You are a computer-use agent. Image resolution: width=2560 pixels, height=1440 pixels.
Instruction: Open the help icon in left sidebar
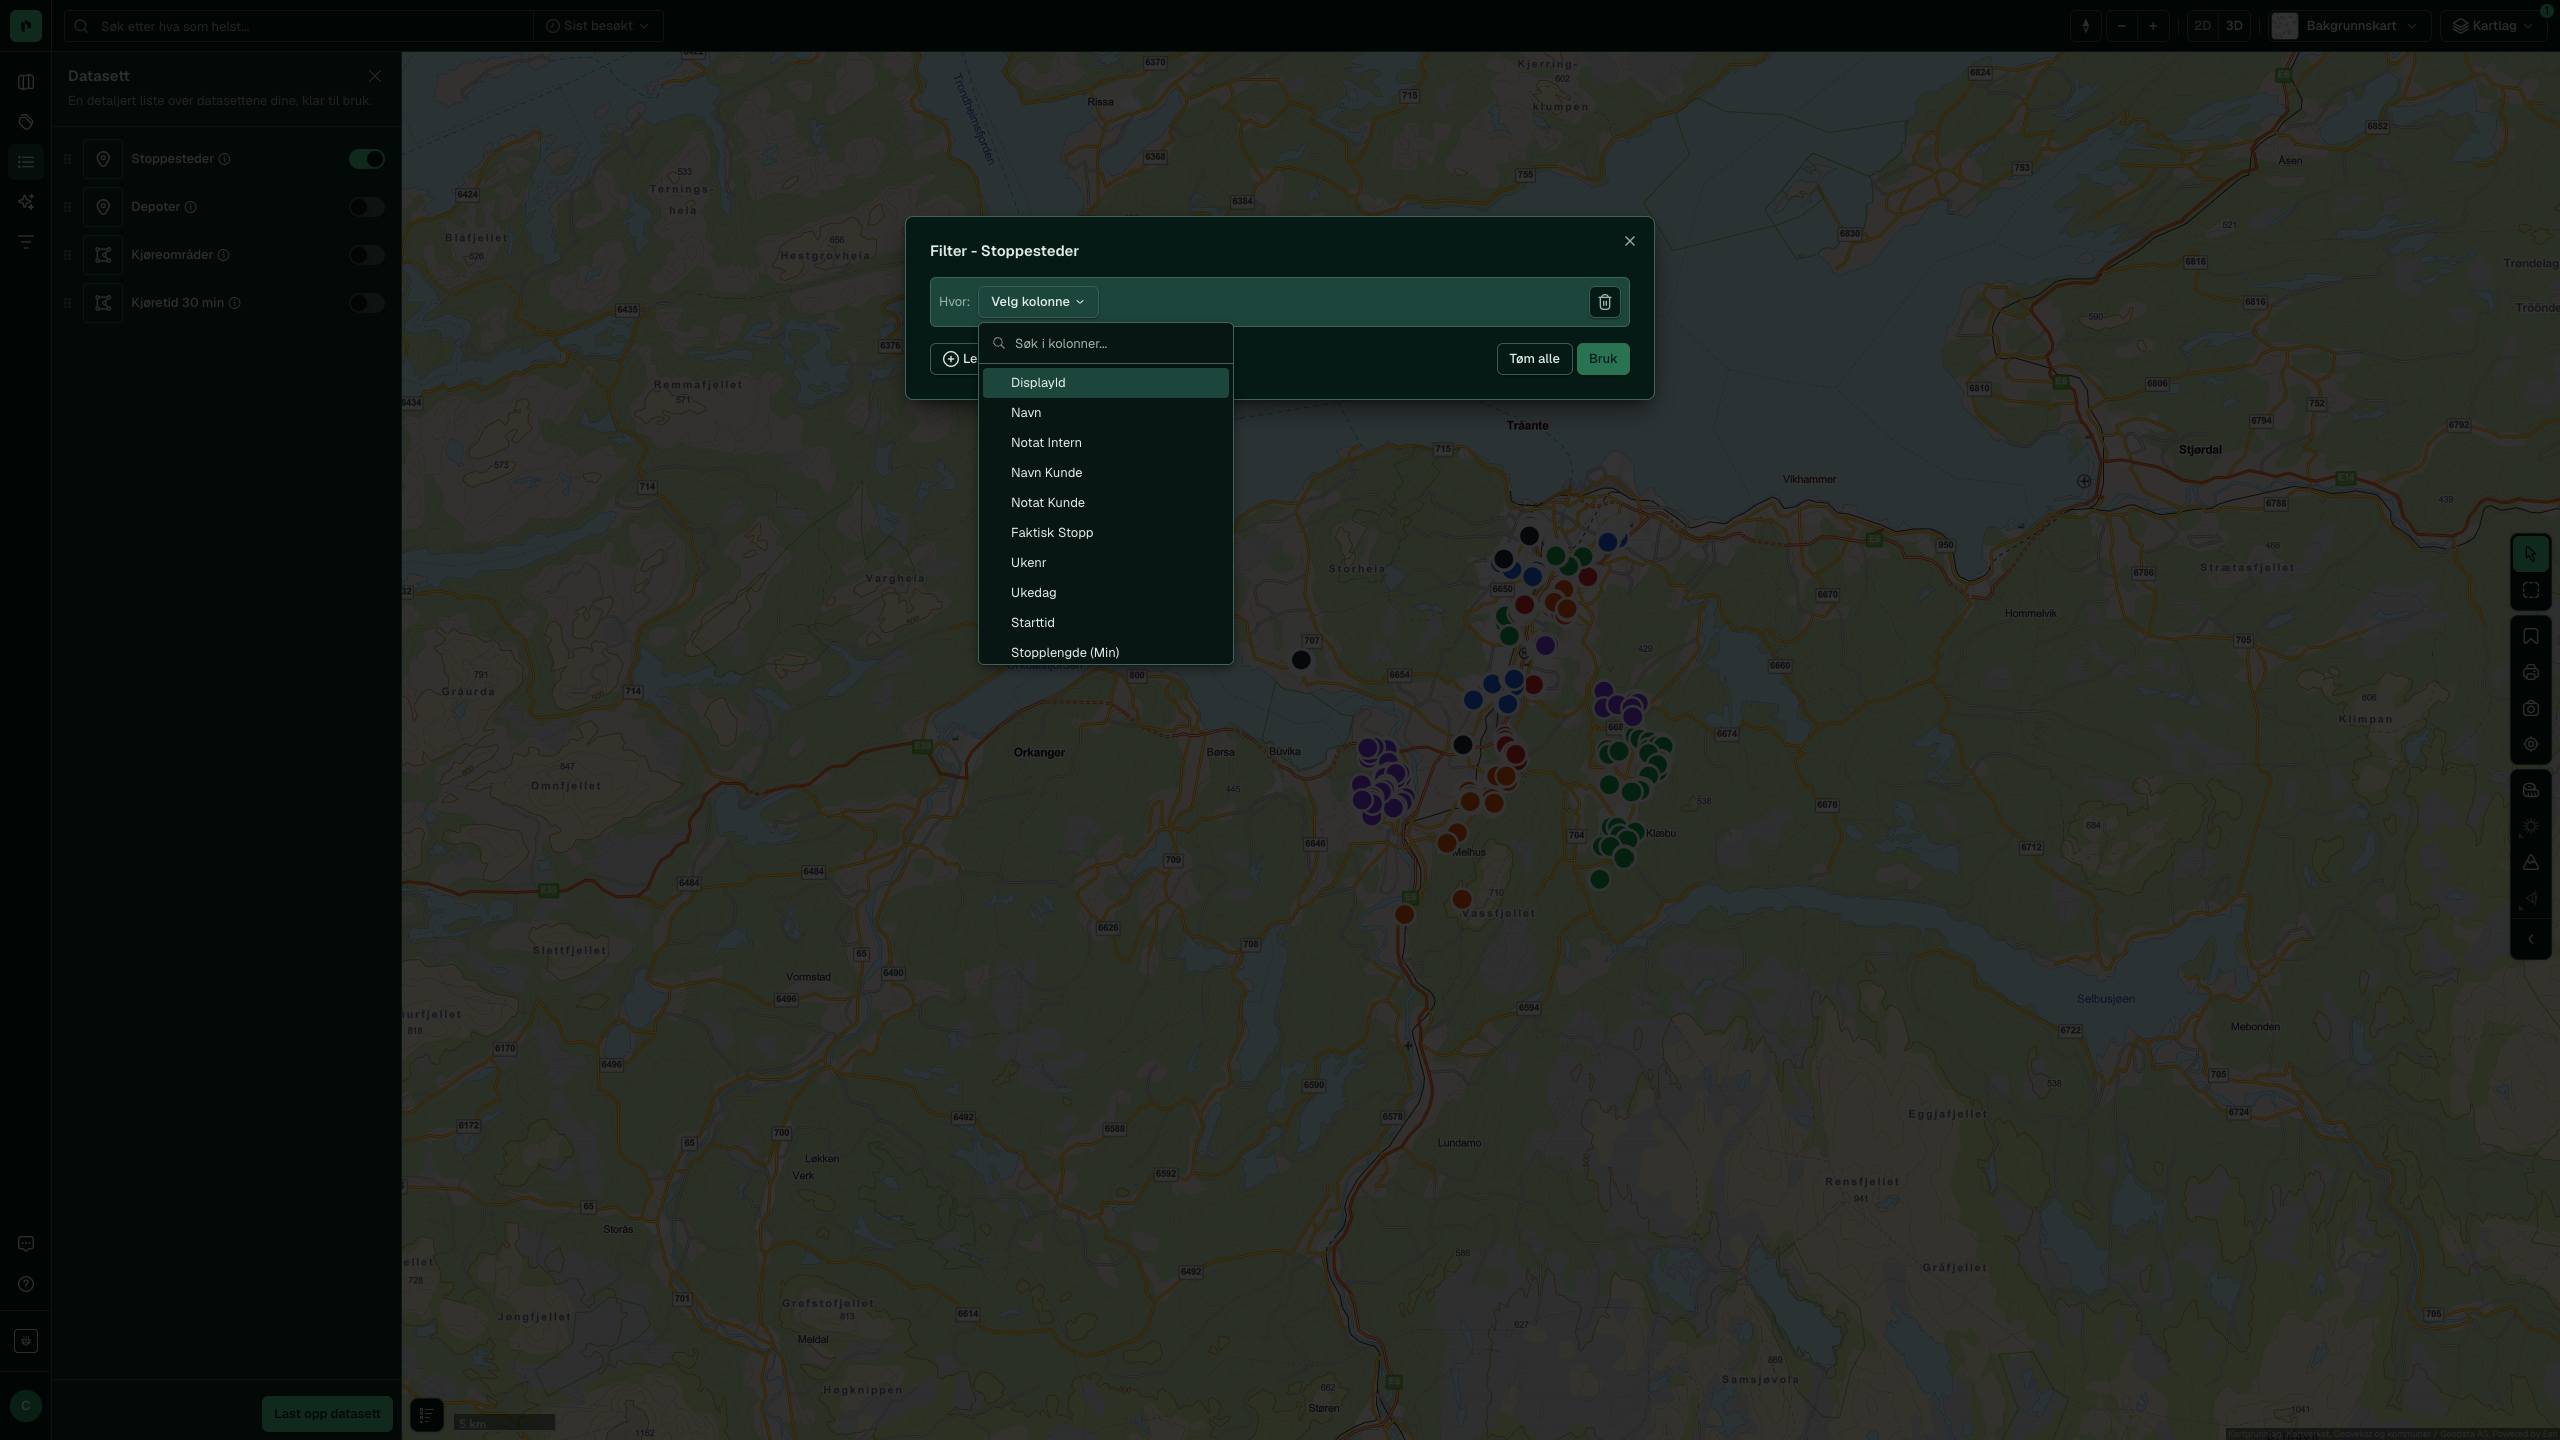tap(26, 1284)
